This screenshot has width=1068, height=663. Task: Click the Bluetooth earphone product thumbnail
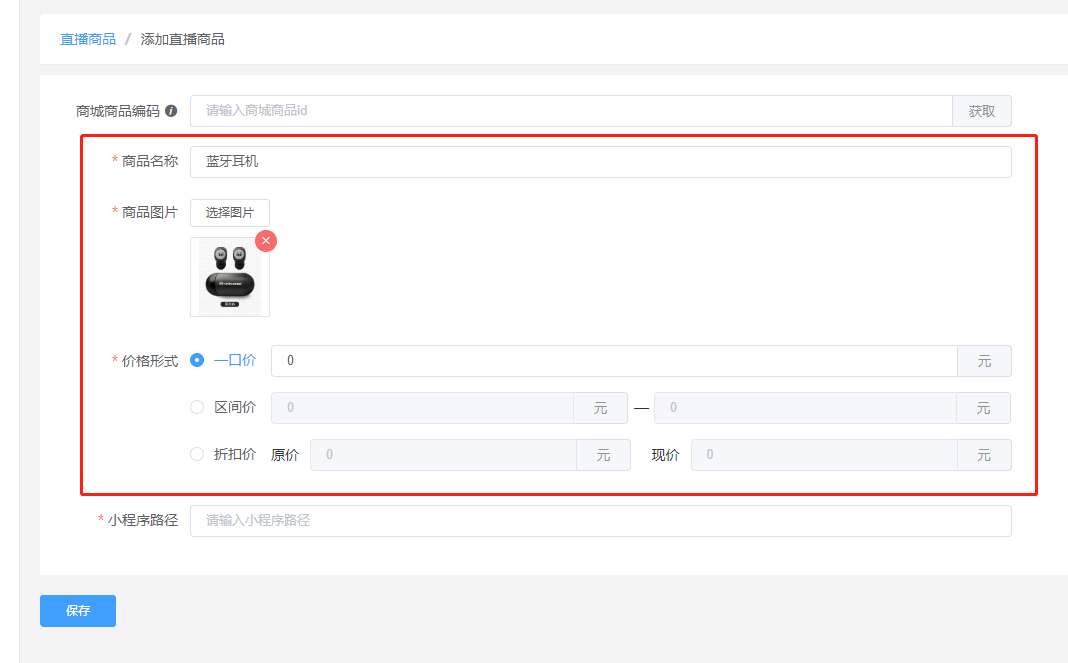point(230,277)
